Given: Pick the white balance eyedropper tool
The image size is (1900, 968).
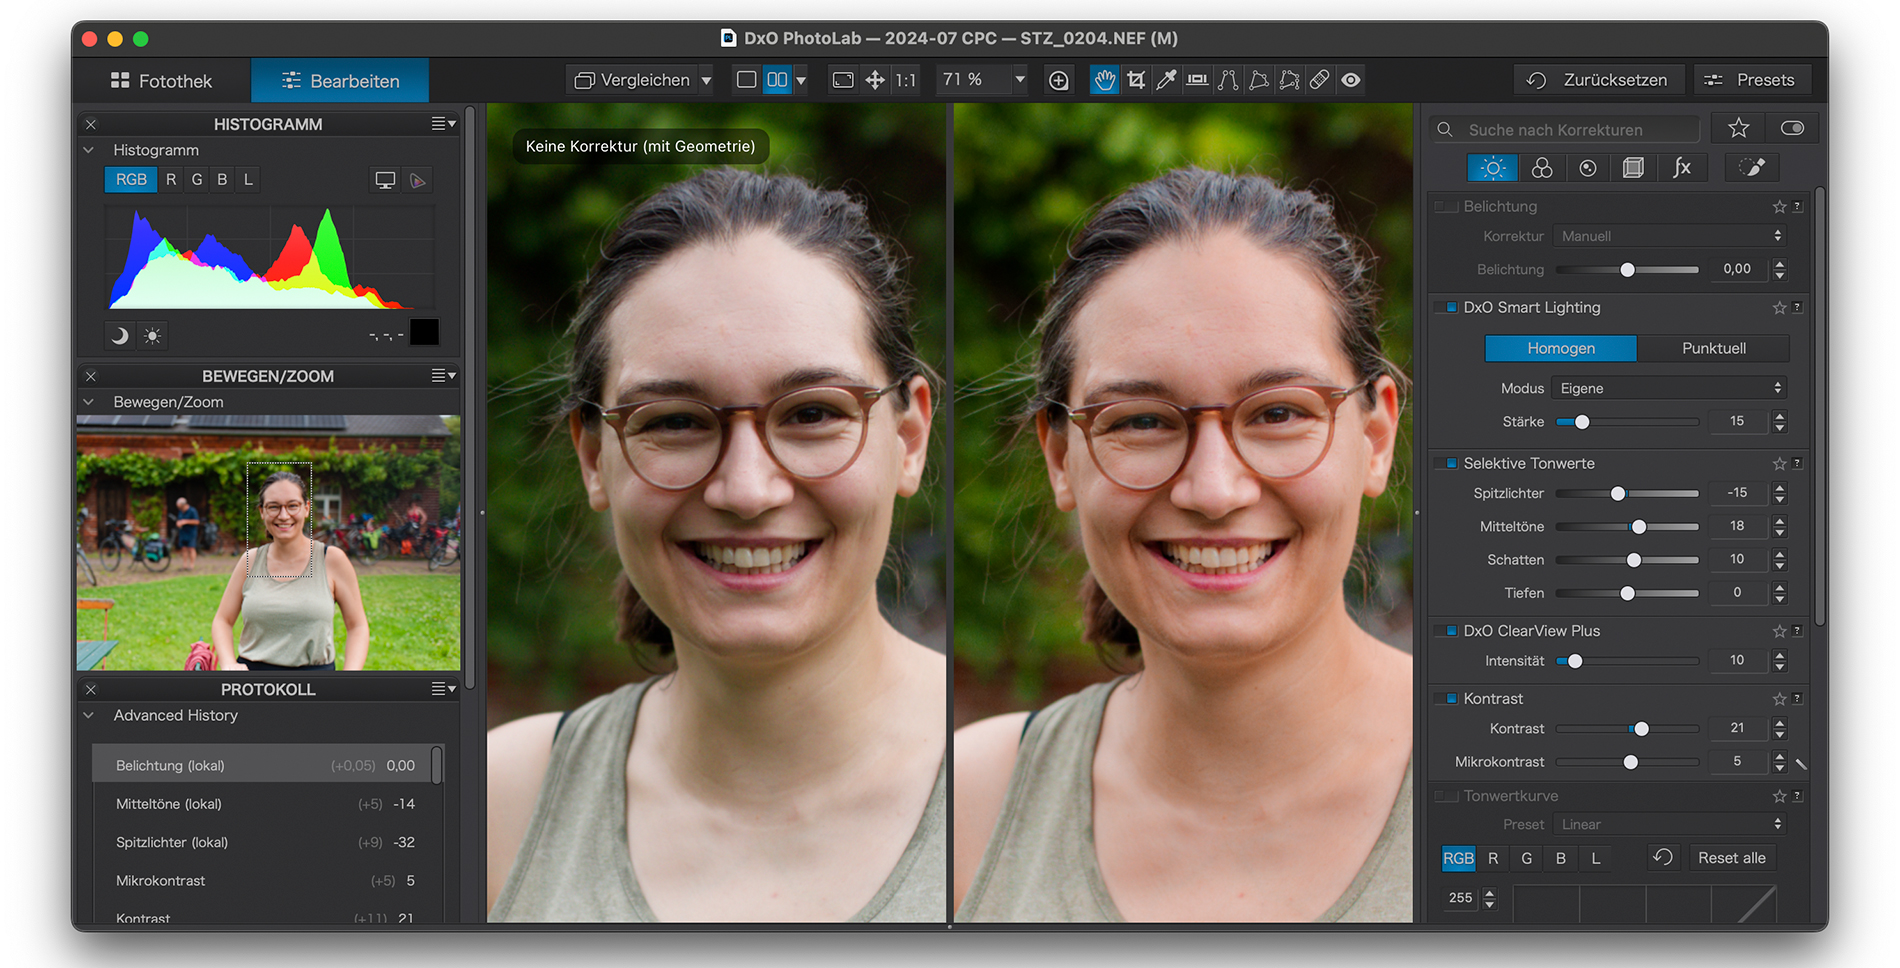Looking at the screenshot, I should click(x=1166, y=80).
